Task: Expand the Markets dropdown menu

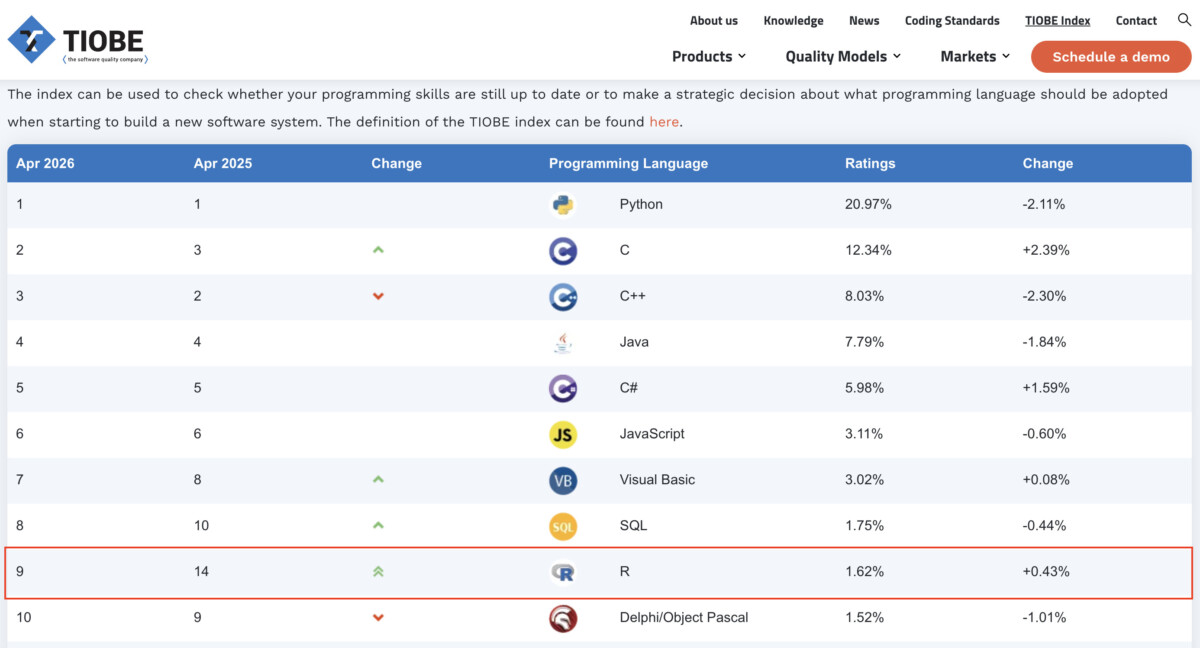Action: (975, 56)
